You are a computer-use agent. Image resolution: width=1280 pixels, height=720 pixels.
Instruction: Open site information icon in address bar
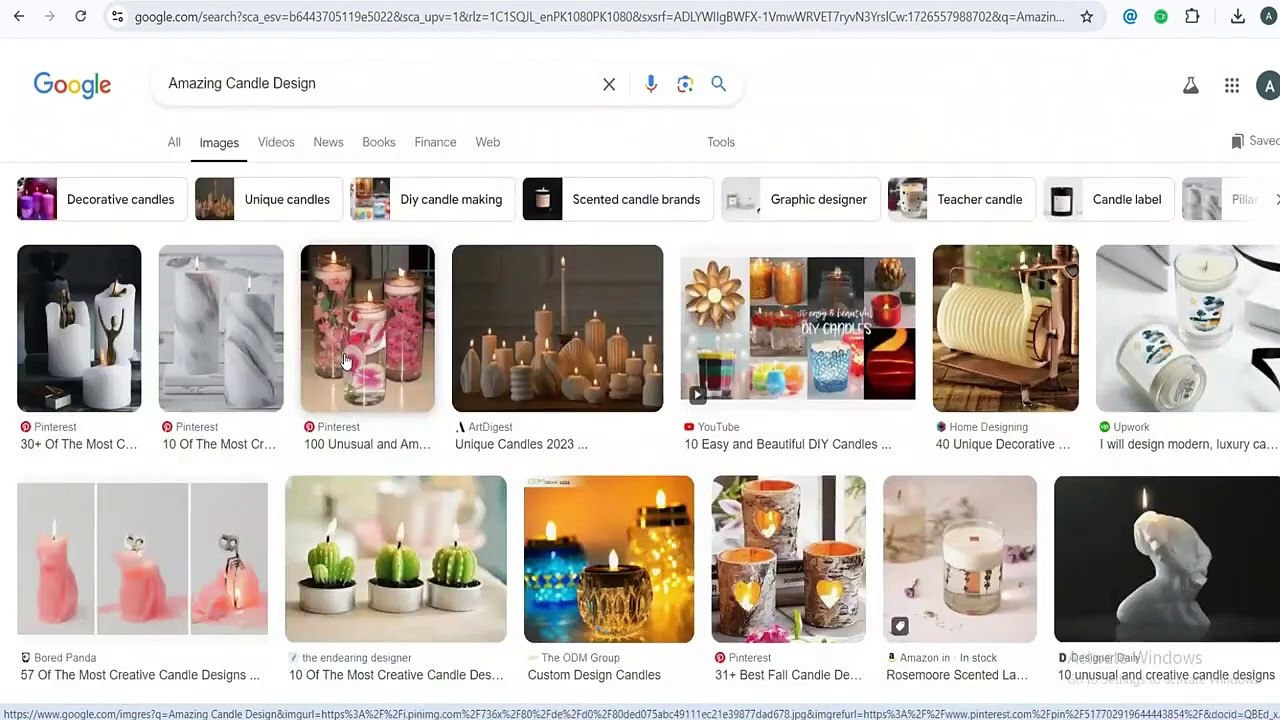(x=117, y=16)
